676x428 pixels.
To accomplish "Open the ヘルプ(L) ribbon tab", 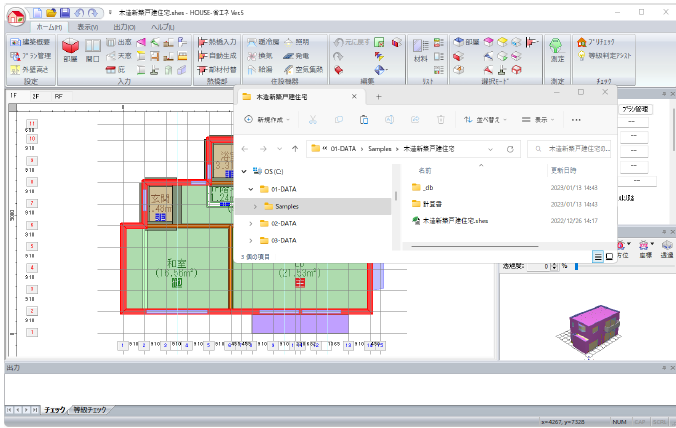I will click(163, 27).
